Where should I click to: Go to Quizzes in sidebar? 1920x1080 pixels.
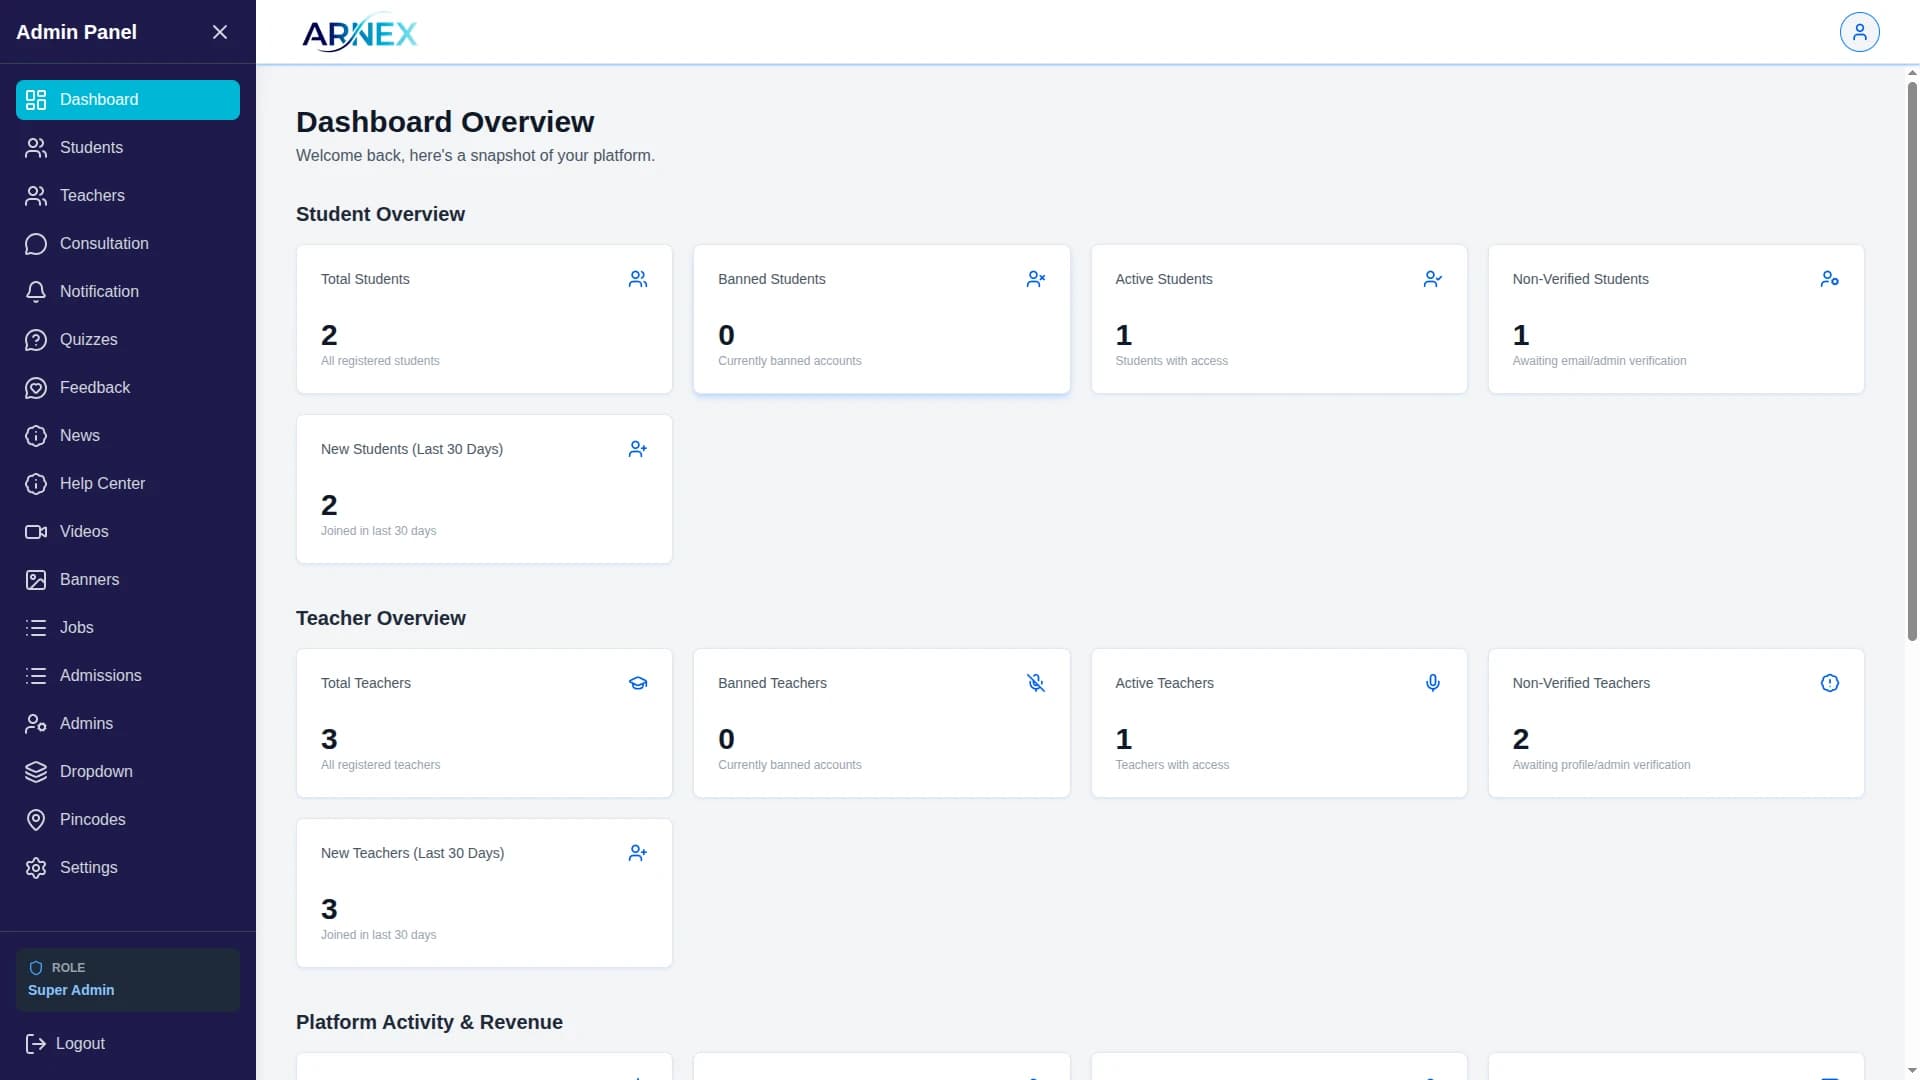tap(88, 340)
